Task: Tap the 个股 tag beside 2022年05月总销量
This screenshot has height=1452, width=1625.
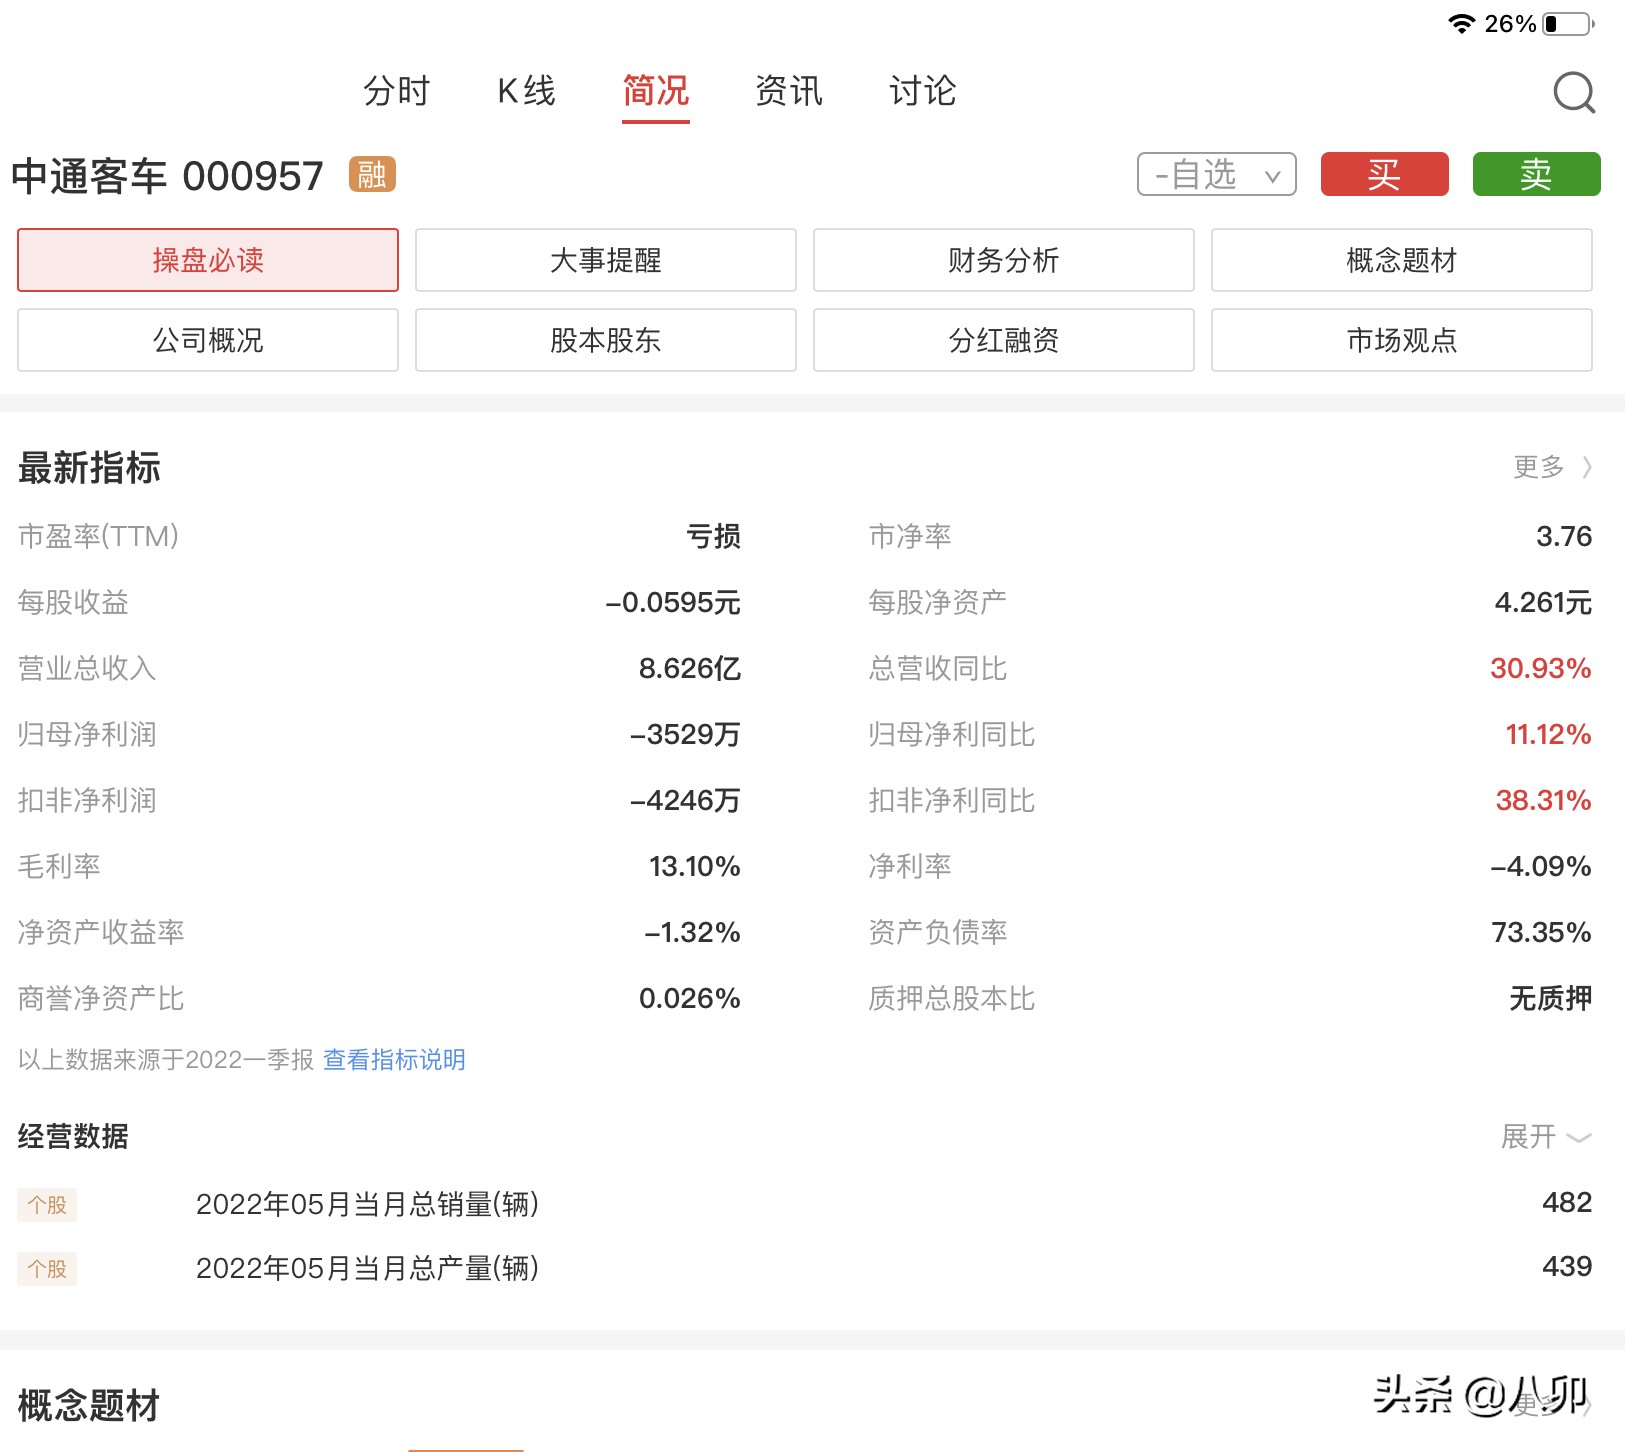Action: coord(46,1205)
